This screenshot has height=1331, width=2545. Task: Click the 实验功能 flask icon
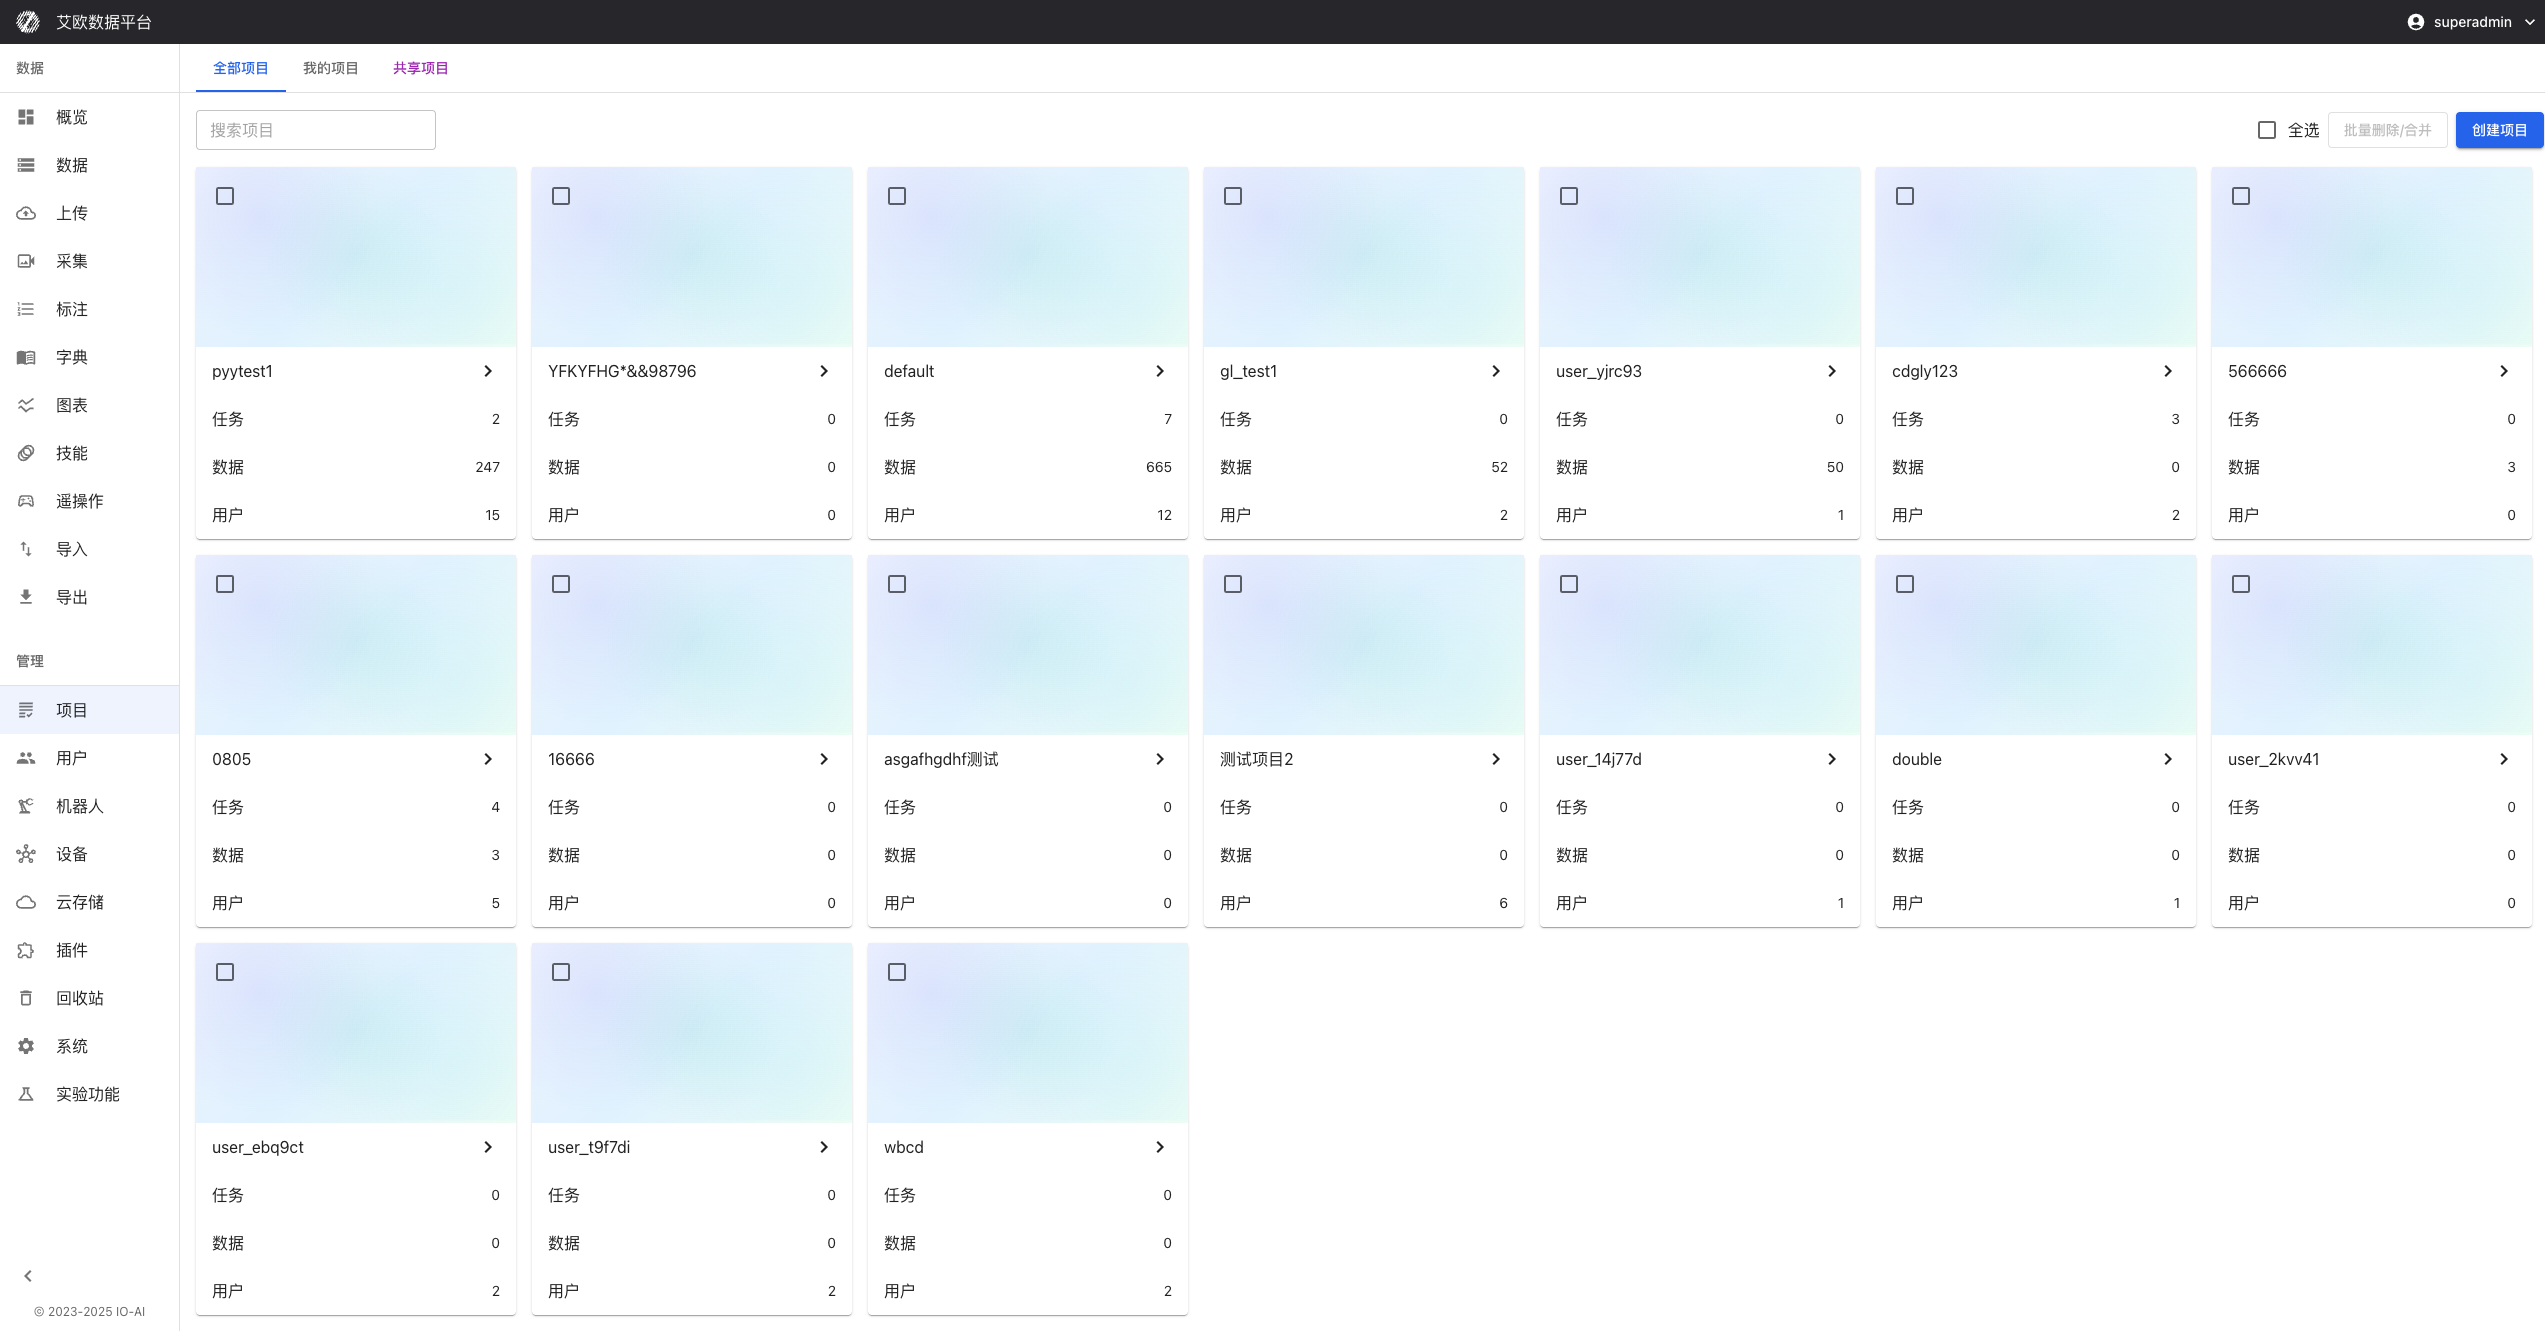click(26, 1094)
